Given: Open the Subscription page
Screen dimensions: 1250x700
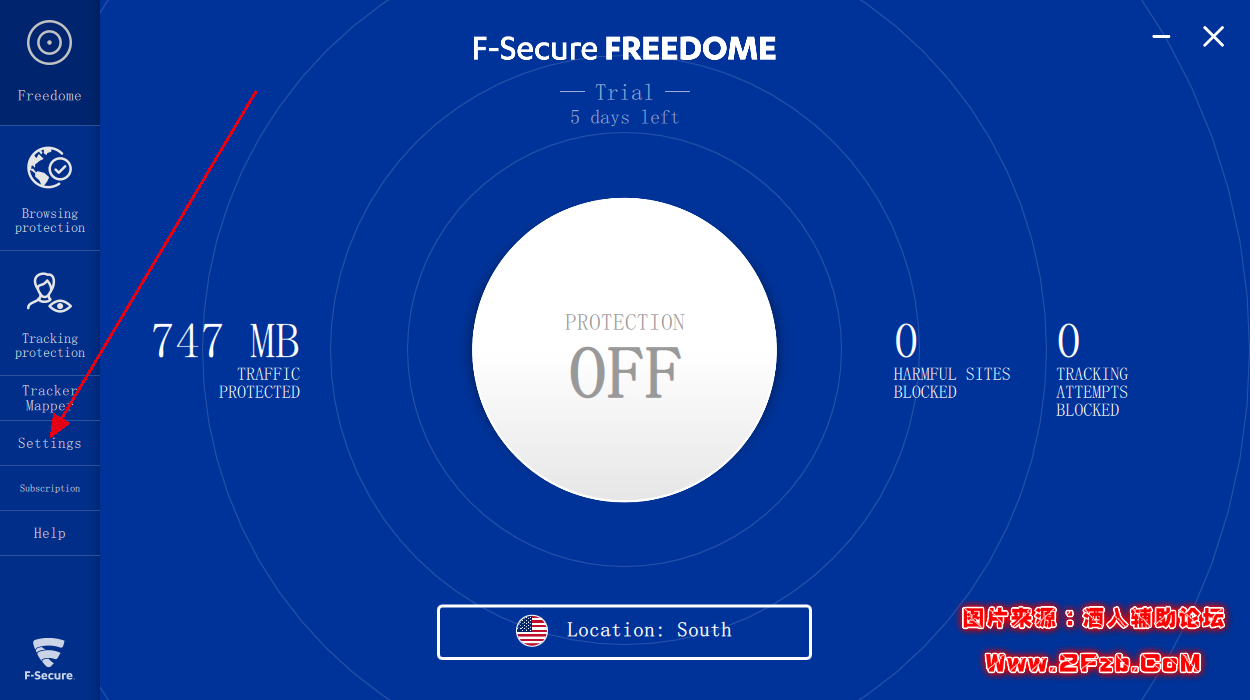Looking at the screenshot, I should pos(49,488).
